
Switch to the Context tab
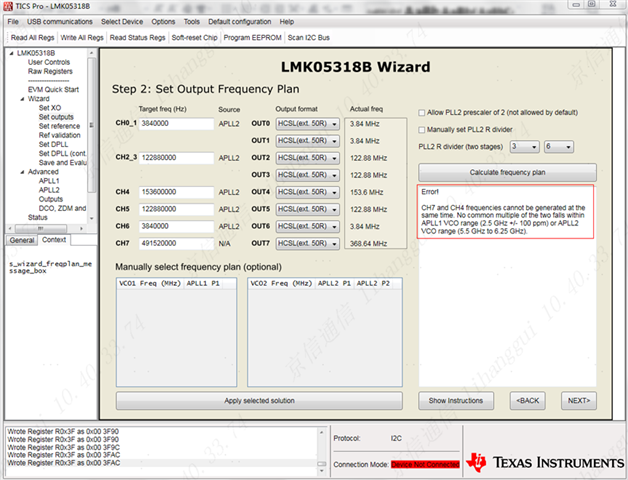tap(54, 240)
